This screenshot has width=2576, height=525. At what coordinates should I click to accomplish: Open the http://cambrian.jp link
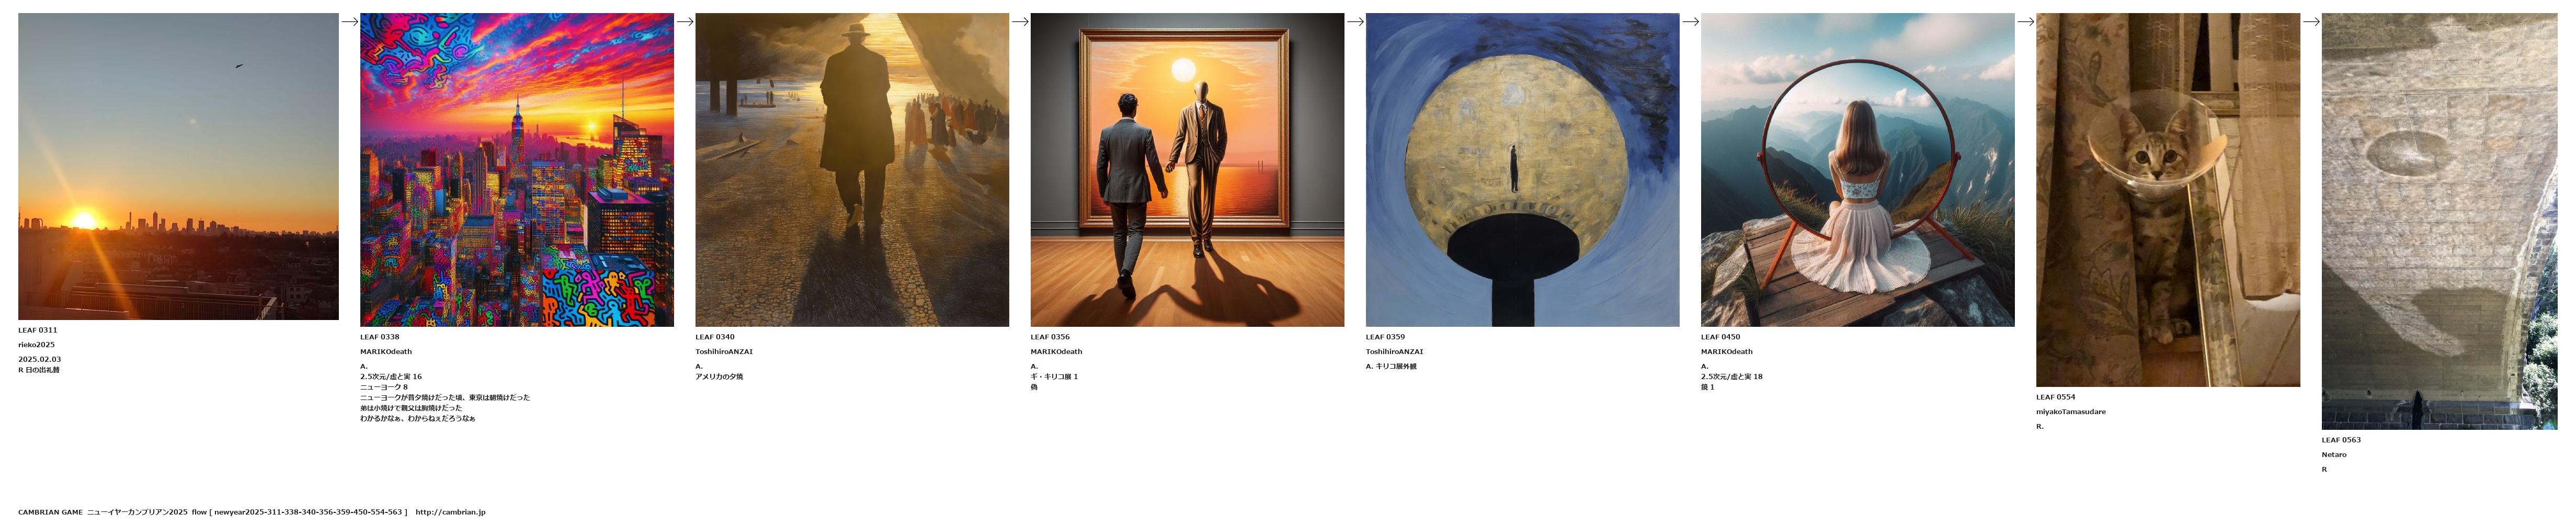[x=450, y=512]
